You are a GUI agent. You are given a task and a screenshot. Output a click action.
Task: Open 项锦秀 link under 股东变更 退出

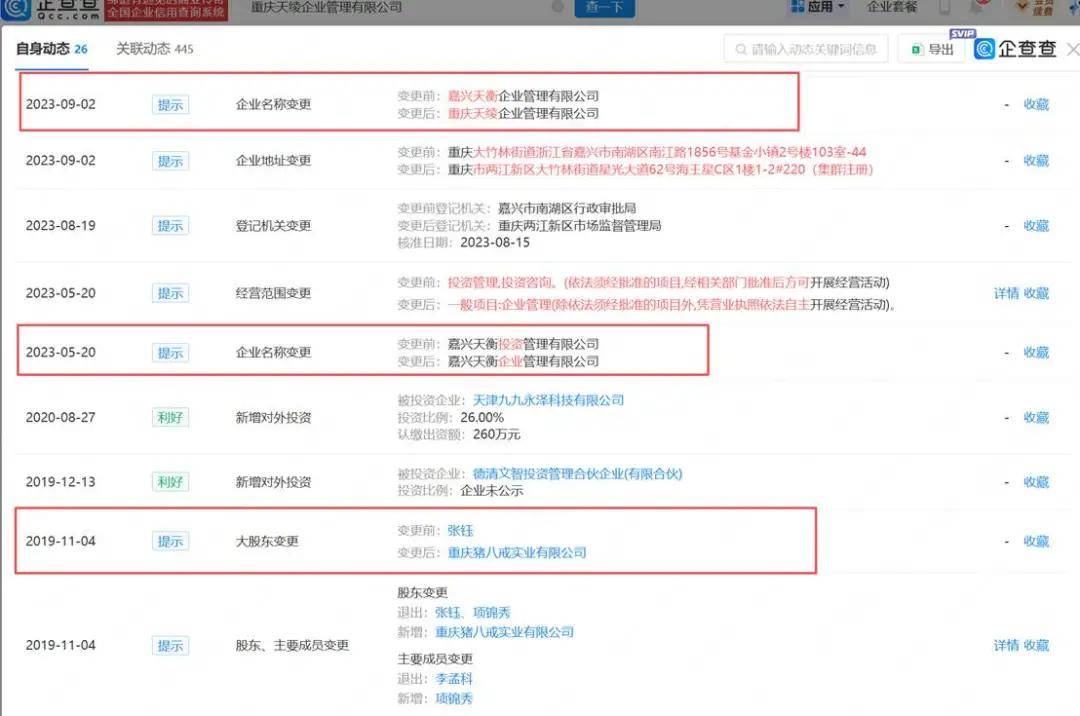click(x=492, y=613)
